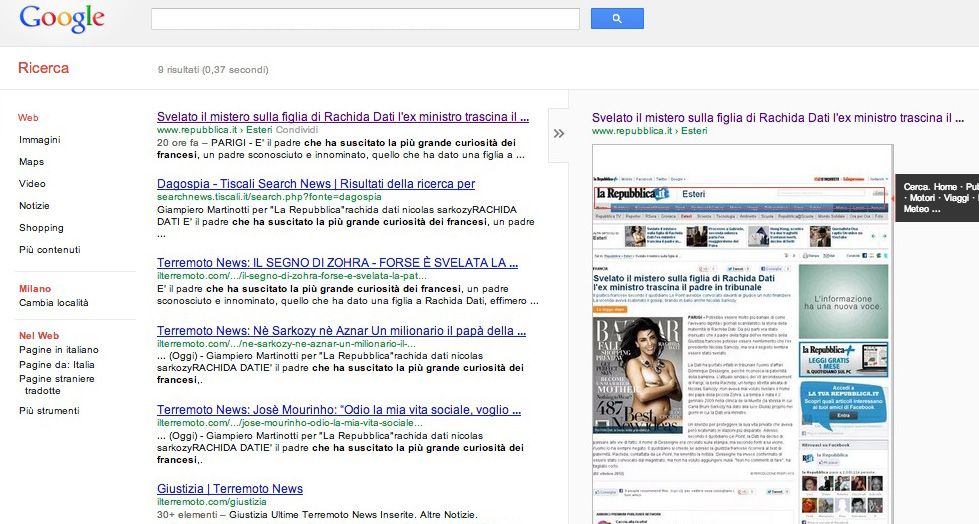Open the Josè Mourinho Terremoto News result
Screen dimensions: 979x524
(x=339, y=410)
